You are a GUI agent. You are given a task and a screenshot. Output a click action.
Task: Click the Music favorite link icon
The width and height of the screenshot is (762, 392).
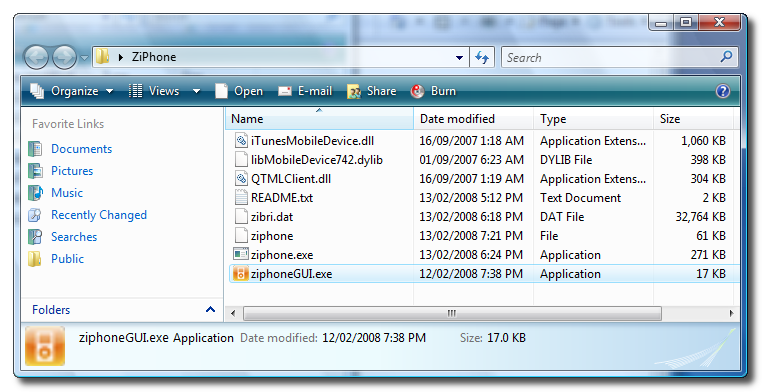(x=35, y=193)
